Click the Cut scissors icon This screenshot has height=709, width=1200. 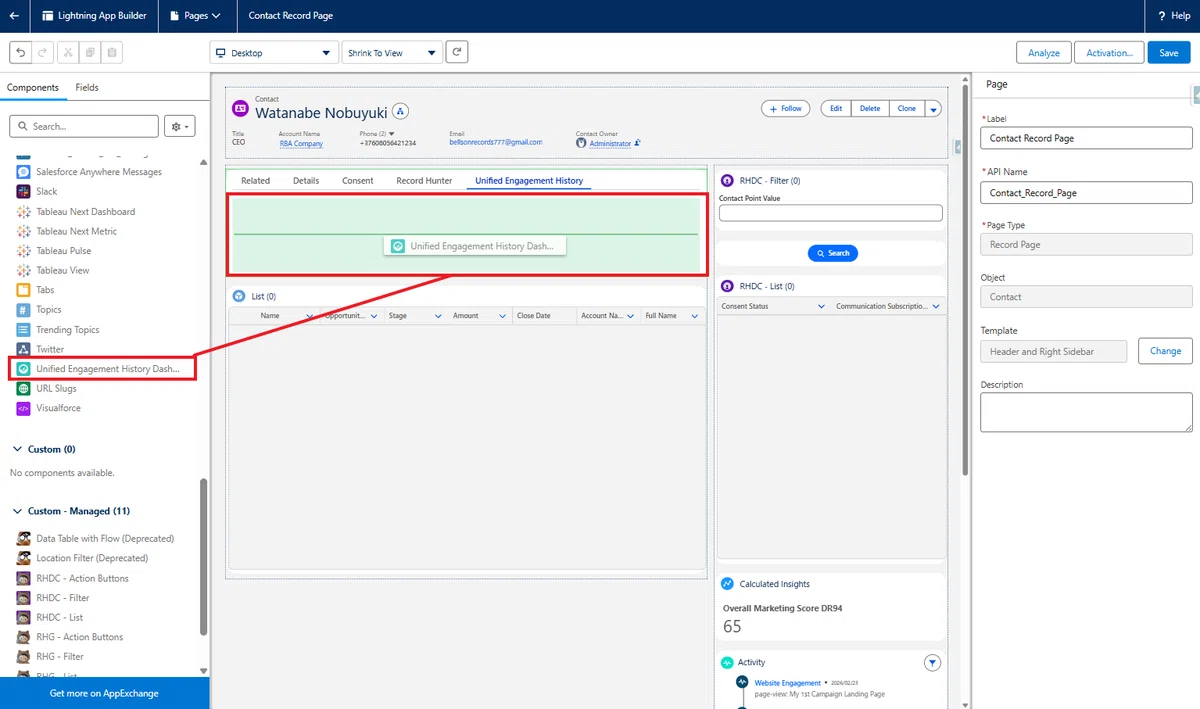tap(68, 52)
